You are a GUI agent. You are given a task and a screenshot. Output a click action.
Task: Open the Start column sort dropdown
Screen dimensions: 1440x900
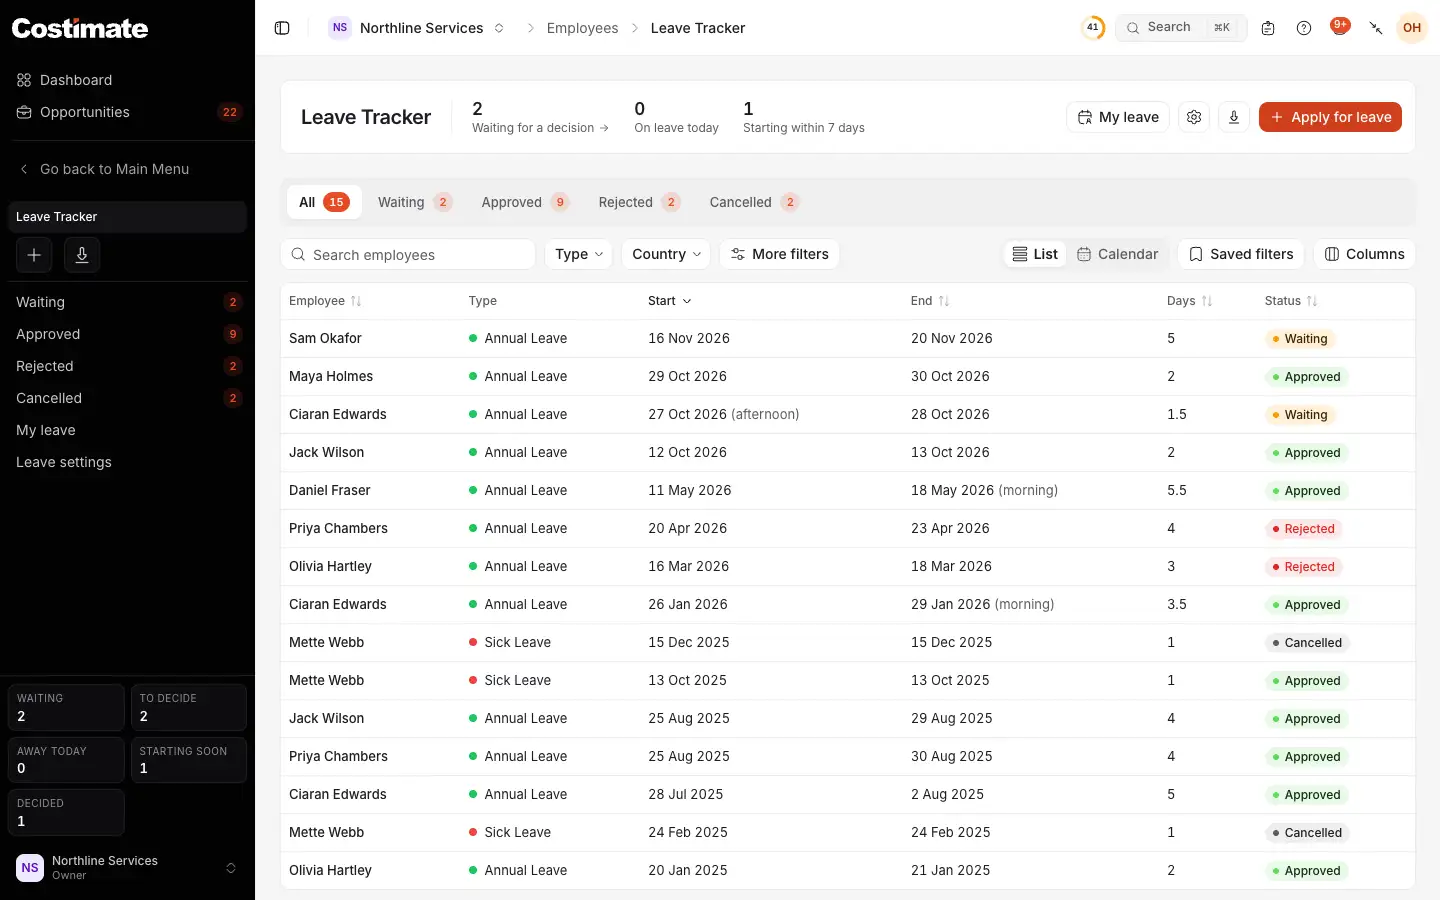[670, 301]
